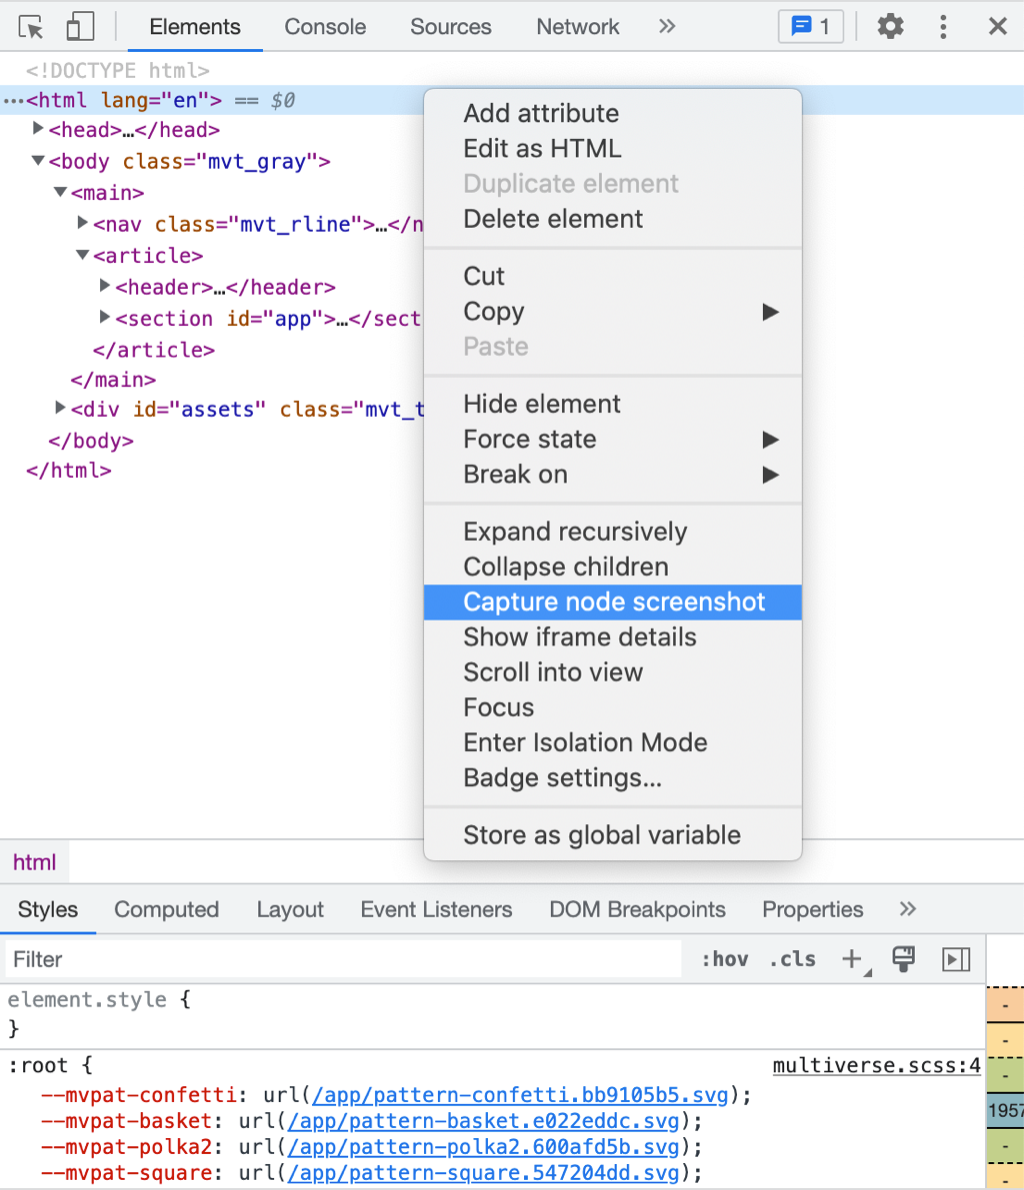Open the Properties sidebar tab
Image resolution: width=1024 pixels, height=1190 pixels.
click(813, 909)
